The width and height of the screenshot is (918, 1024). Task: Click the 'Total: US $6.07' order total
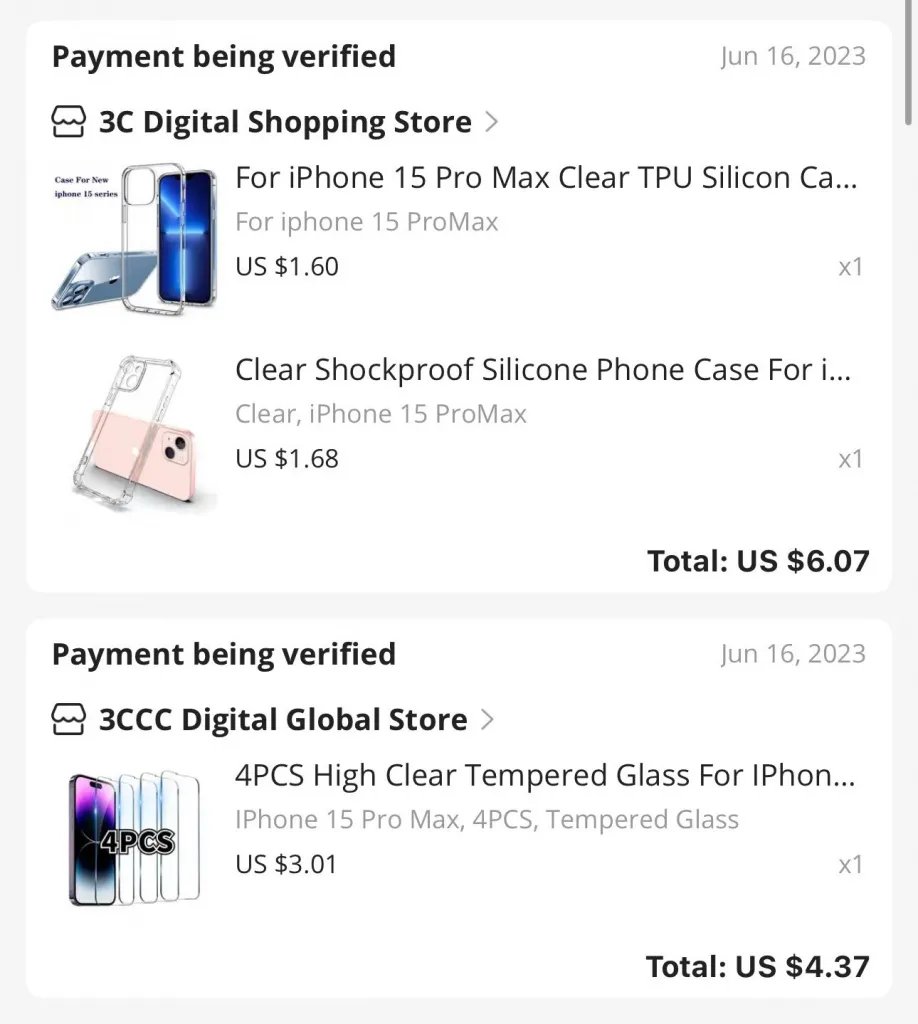coord(758,561)
